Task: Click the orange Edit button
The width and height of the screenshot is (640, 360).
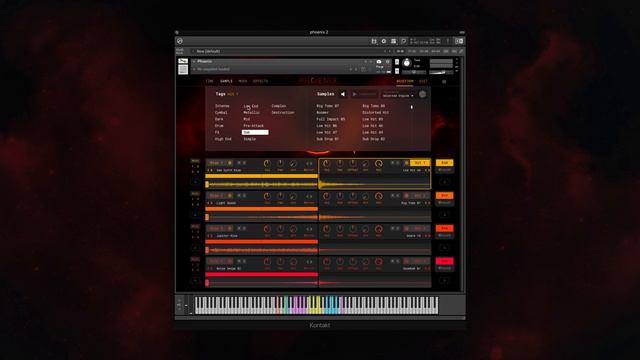Action: tap(444, 195)
